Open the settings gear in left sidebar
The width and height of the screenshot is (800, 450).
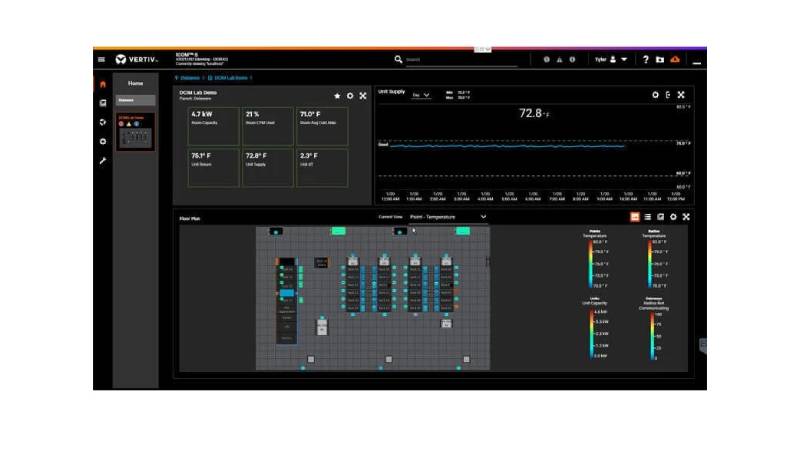103,141
